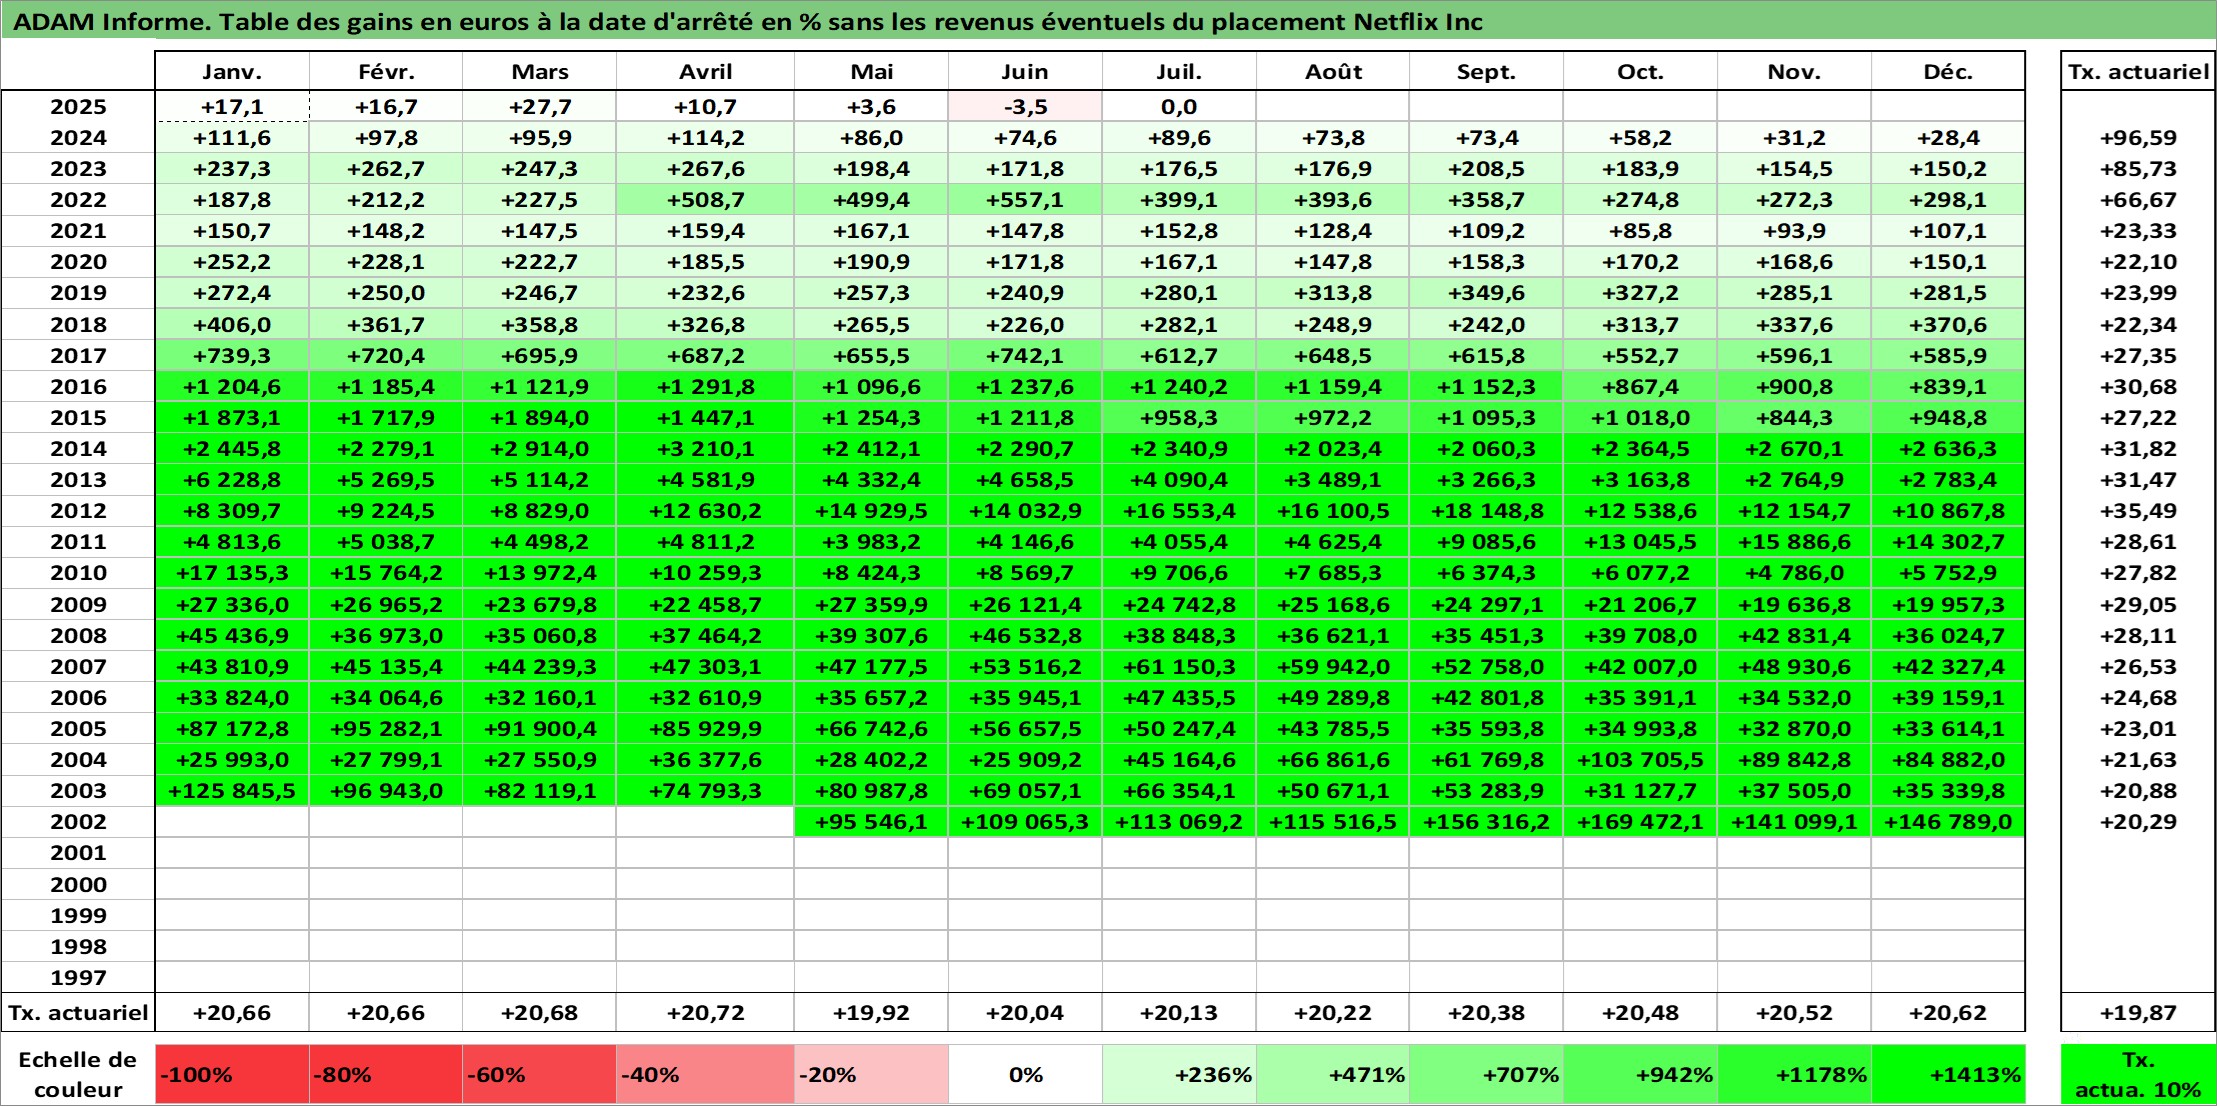Select the overall +19,87 actuarial rate cell
The height and width of the screenshot is (1106, 2217).
coord(2138,1013)
